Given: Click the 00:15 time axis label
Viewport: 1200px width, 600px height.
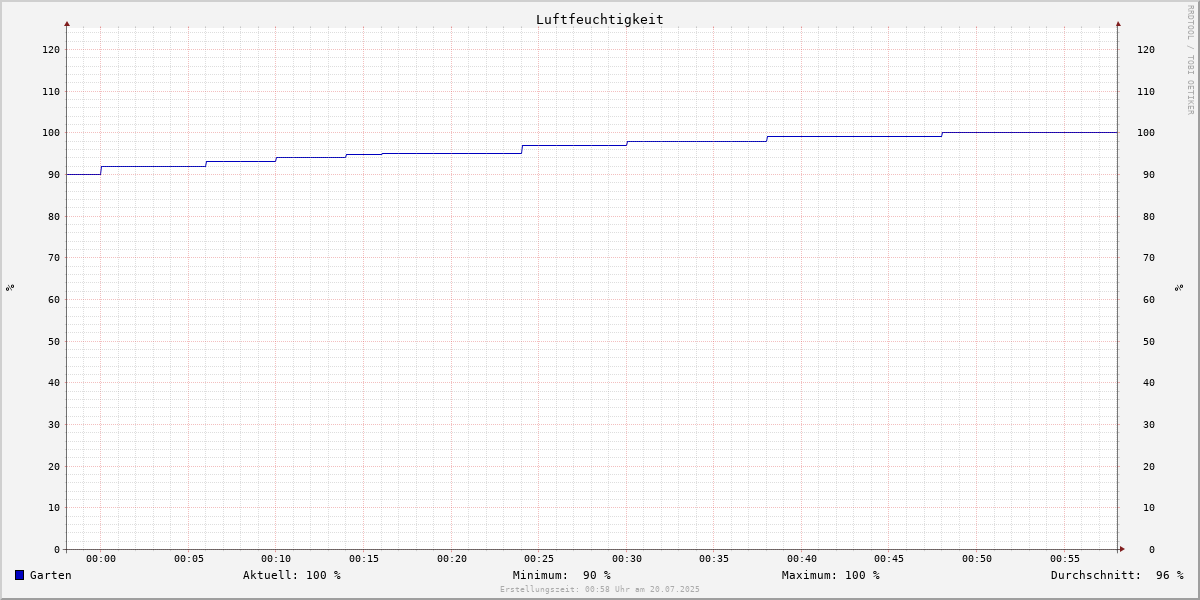Looking at the screenshot, I should click(x=364, y=558).
